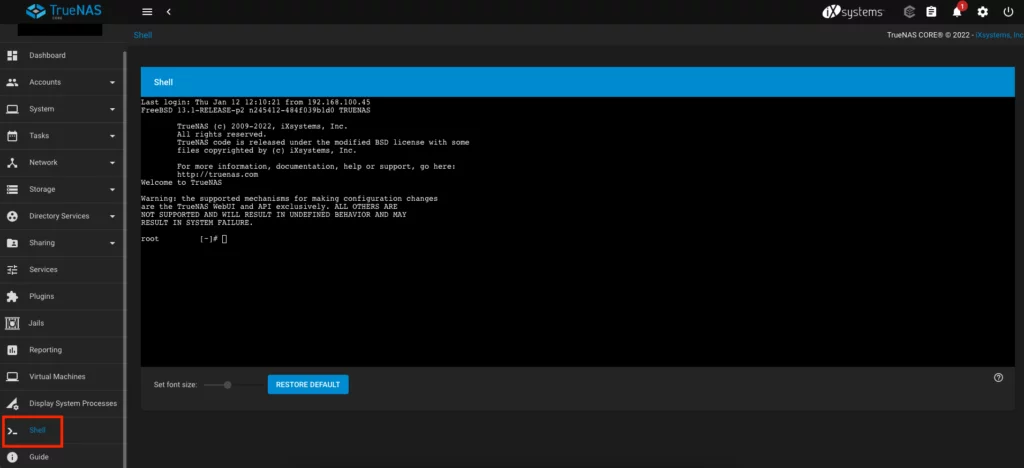Click the Plugins puzzle piece icon
Screen dimensions: 1024x468
pos(12,296)
